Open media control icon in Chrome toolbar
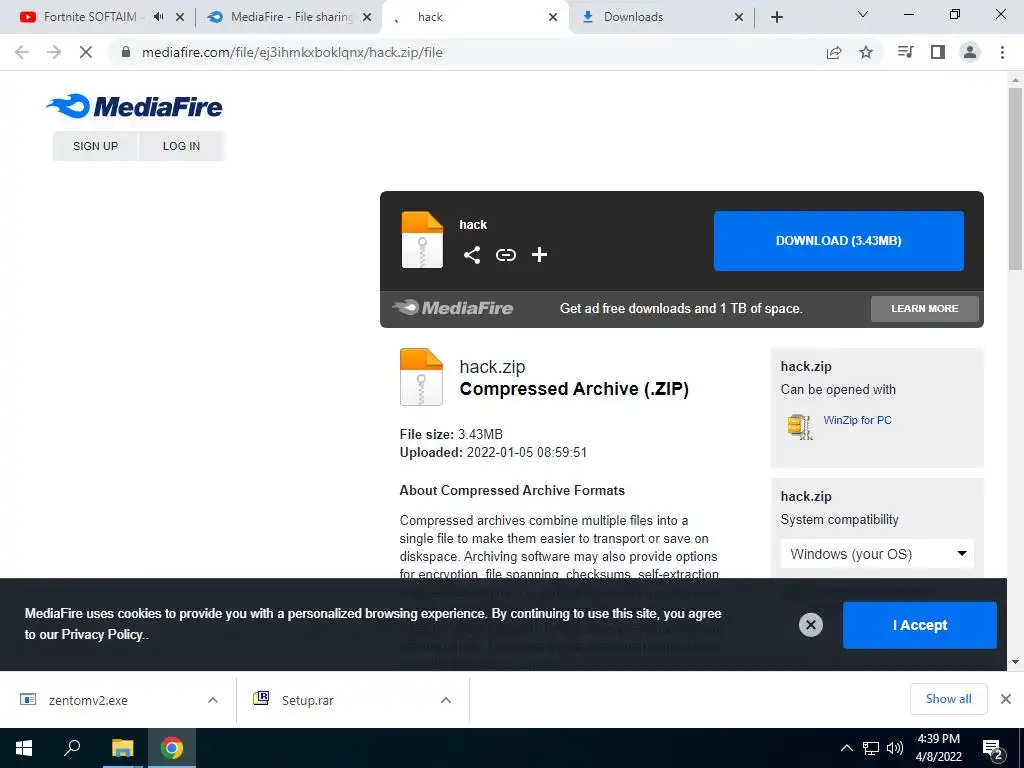This screenshot has height=768, width=1024. tap(905, 52)
